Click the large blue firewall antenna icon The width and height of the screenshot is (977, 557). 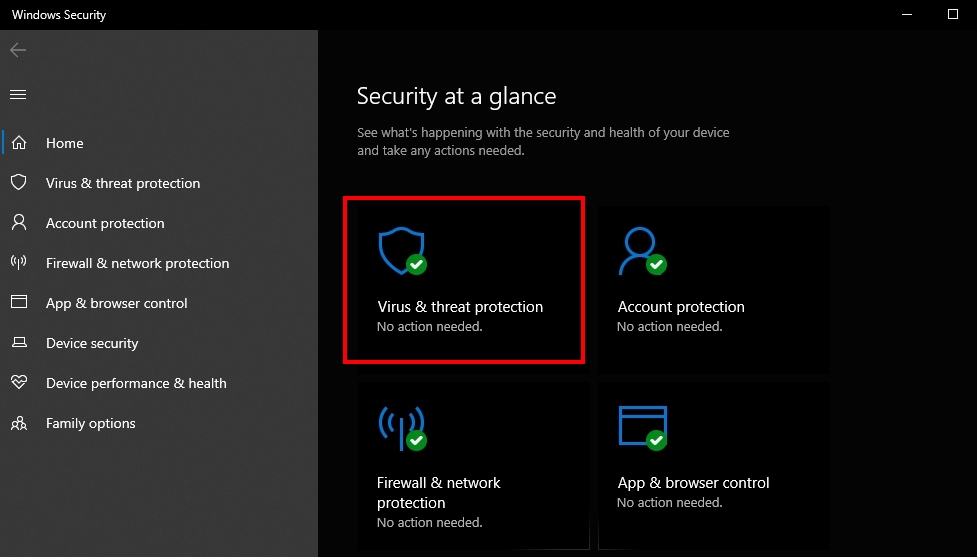(x=403, y=427)
